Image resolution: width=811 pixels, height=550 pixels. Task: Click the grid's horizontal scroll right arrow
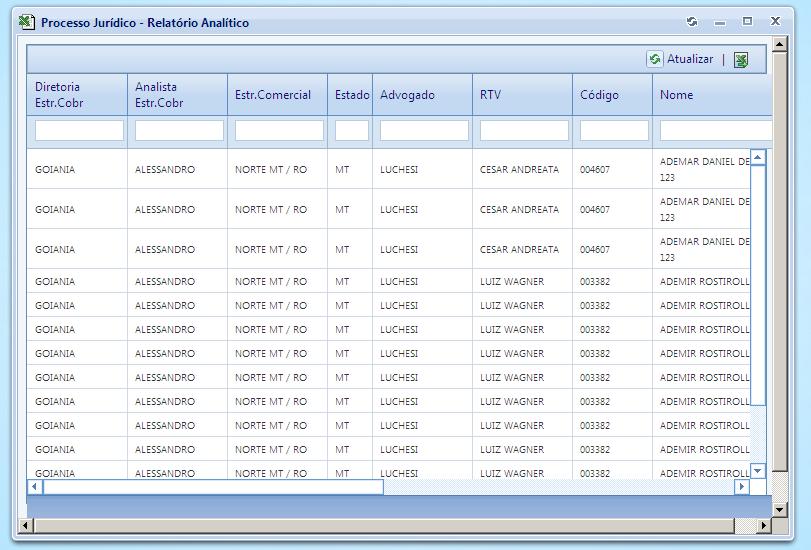pyautogui.click(x=741, y=487)
